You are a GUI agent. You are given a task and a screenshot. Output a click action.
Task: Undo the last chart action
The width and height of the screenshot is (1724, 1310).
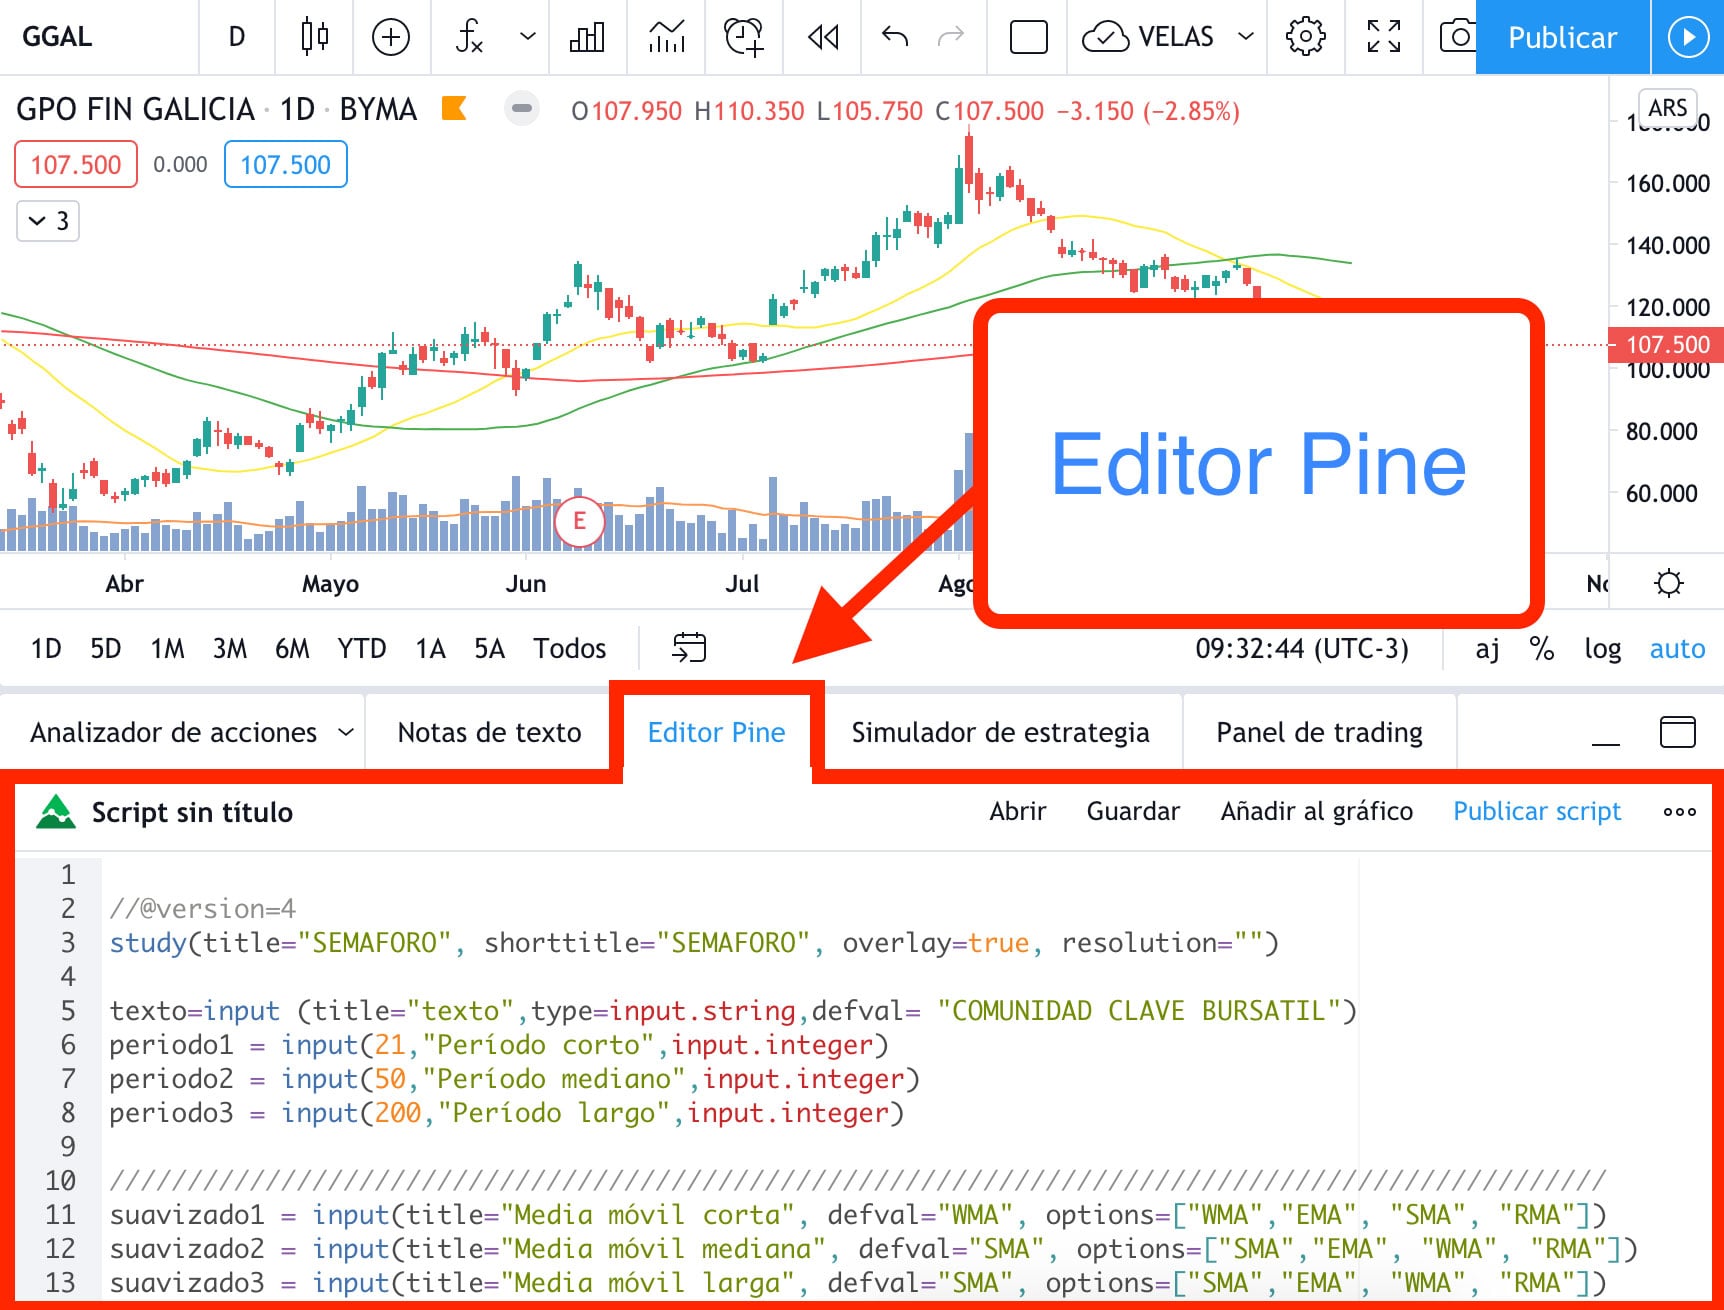(x=894, y=37)
